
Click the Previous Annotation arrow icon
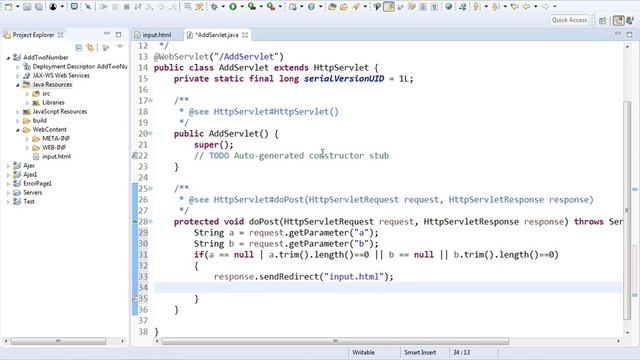[495, 7]
